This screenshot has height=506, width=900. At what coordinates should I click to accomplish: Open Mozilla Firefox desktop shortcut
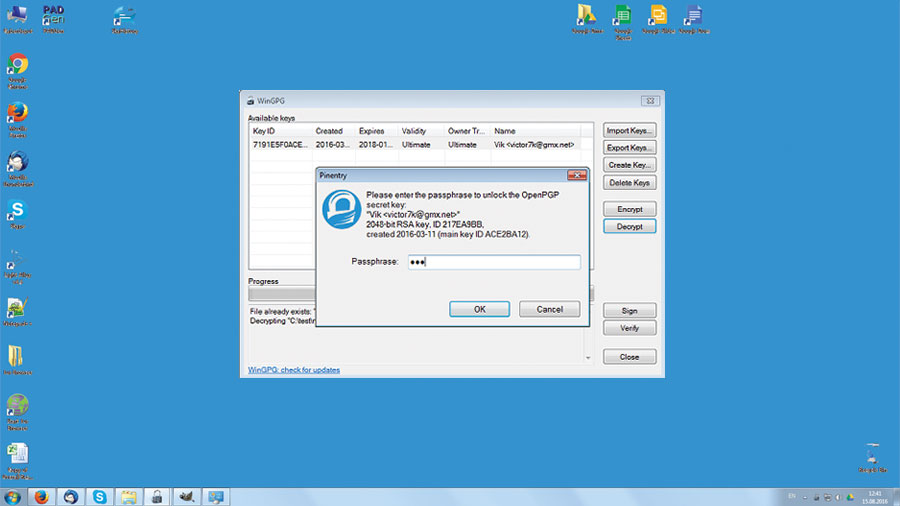point(17,112)
